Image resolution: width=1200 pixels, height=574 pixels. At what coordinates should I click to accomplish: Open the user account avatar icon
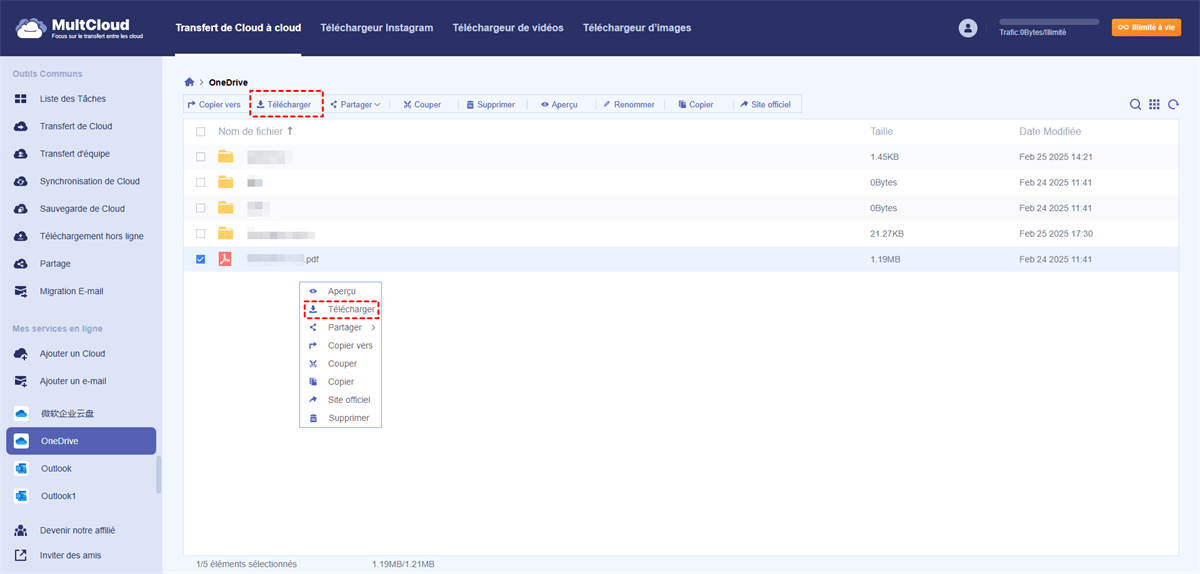coord(967,28)
